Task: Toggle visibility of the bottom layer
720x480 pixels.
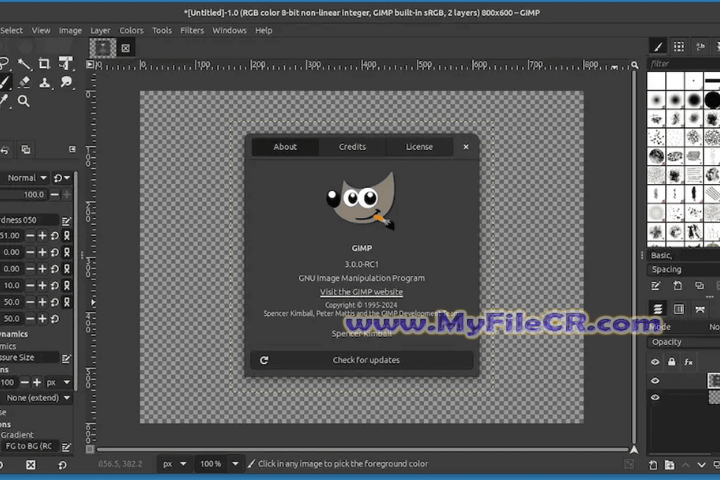Action: coord(655,397)
